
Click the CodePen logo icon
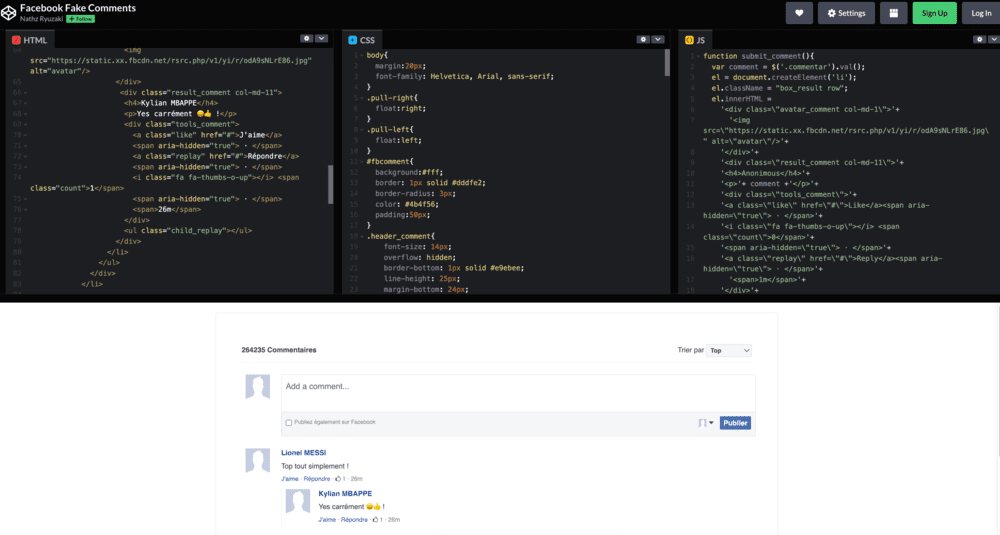[8, 13]
